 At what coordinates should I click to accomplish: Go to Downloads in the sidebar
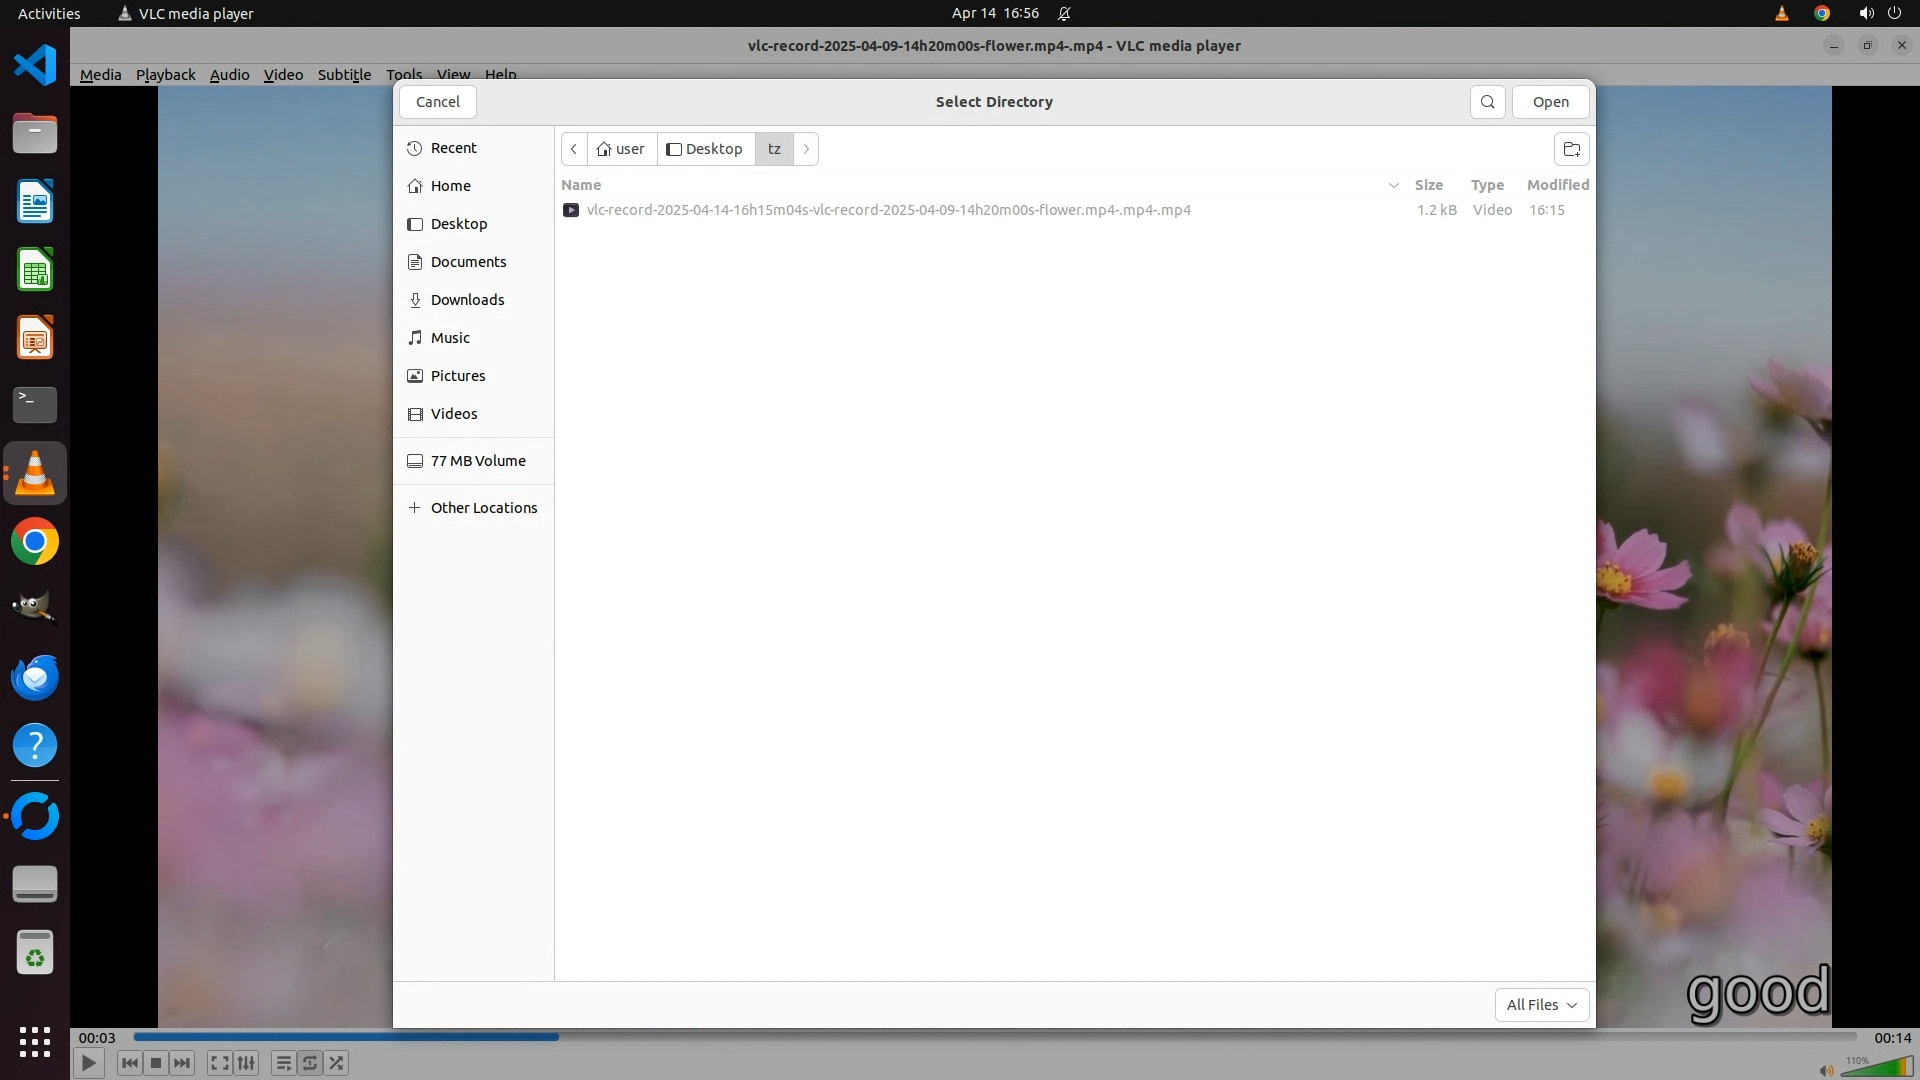click(467, 300)
